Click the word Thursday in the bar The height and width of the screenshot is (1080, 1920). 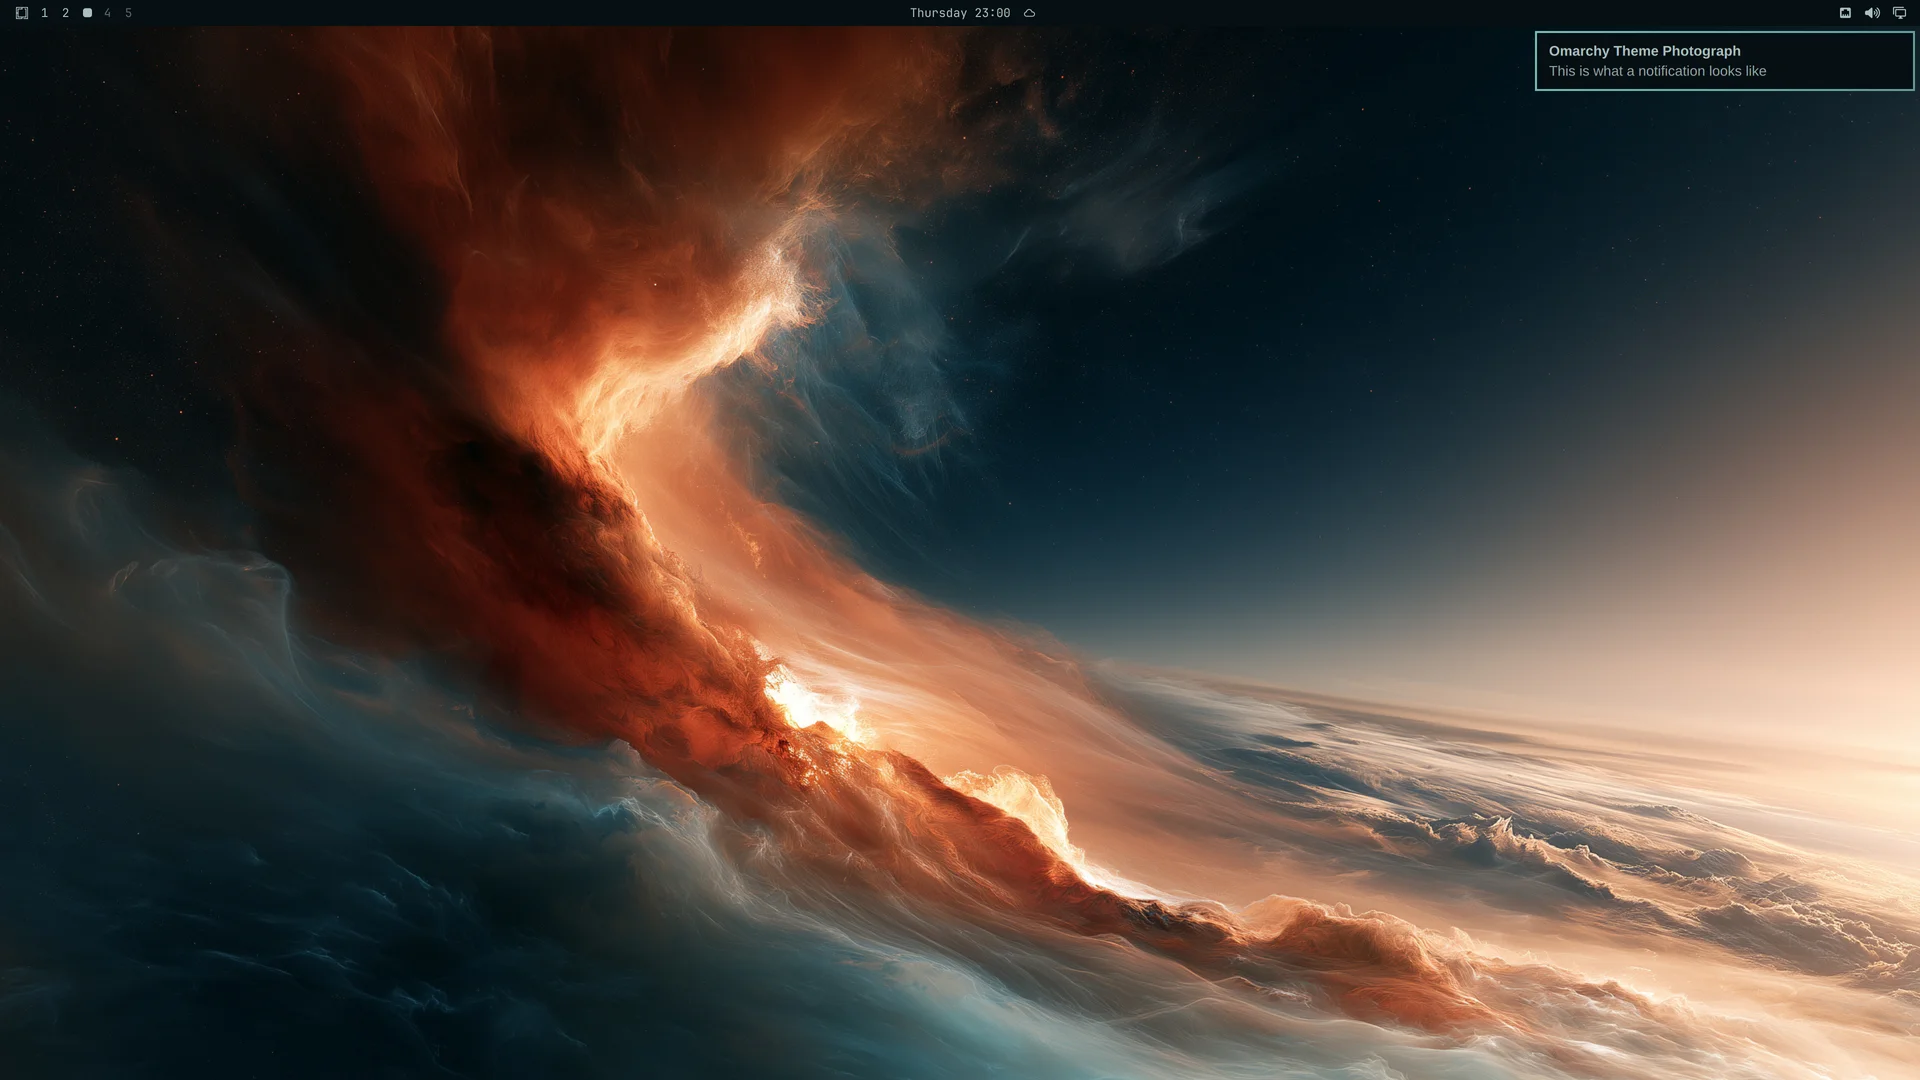(x=938, y=13)
